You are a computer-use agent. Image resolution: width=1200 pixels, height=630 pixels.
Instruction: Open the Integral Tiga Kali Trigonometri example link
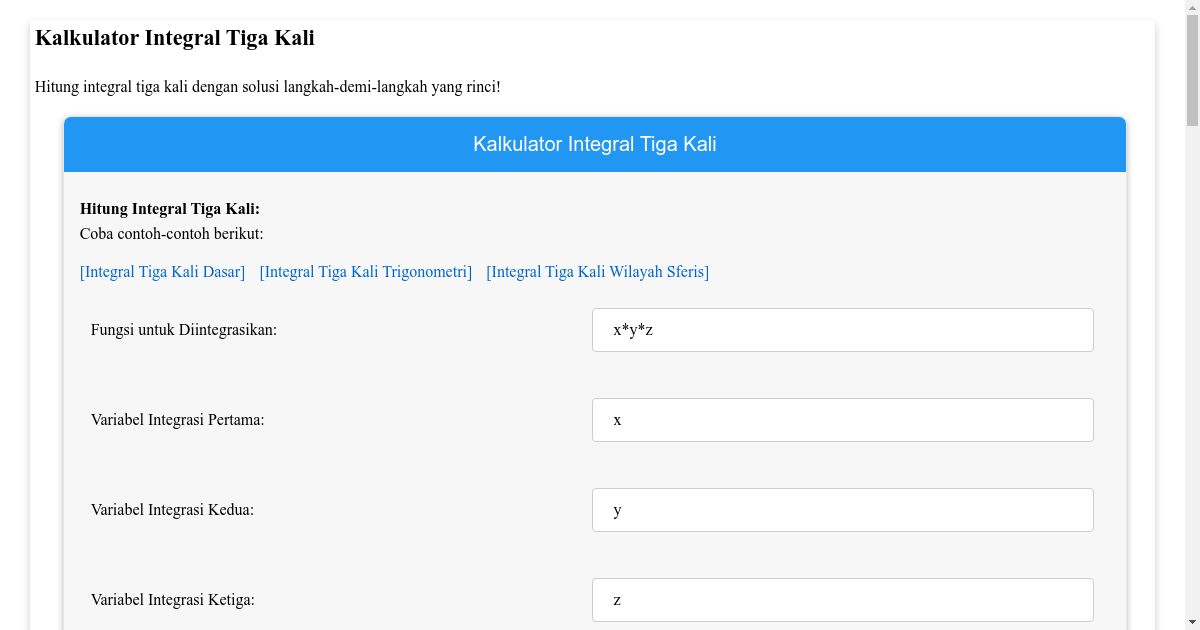[366, 271]
